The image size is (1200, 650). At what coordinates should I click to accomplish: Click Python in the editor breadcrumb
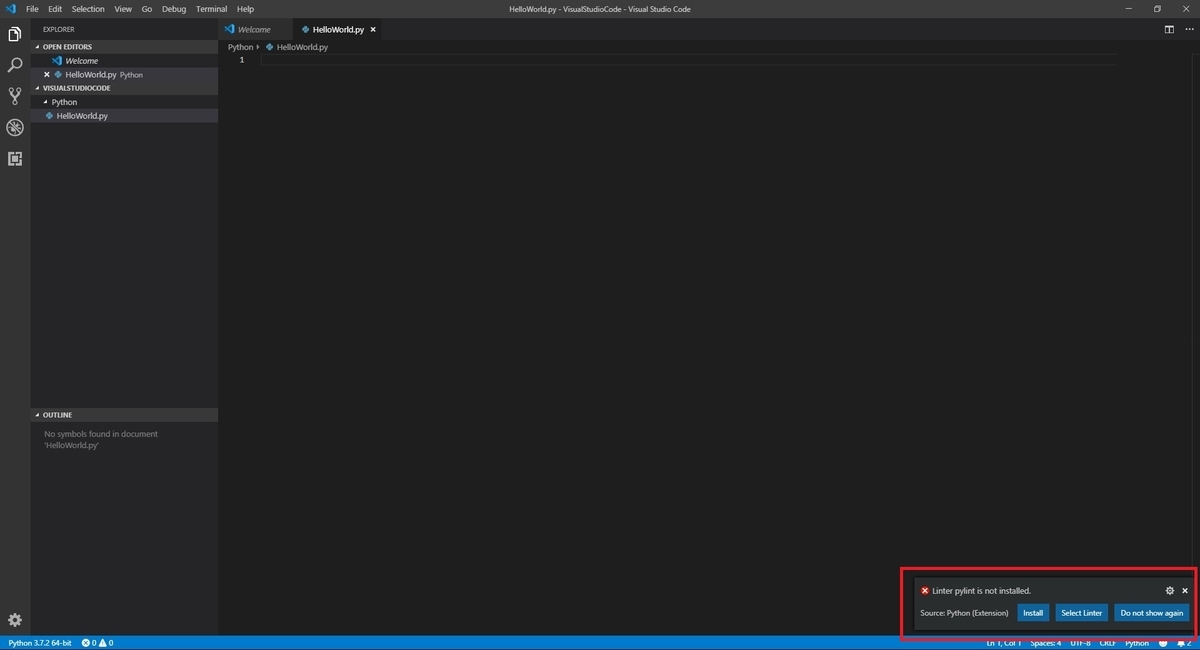tap(240, 47)
